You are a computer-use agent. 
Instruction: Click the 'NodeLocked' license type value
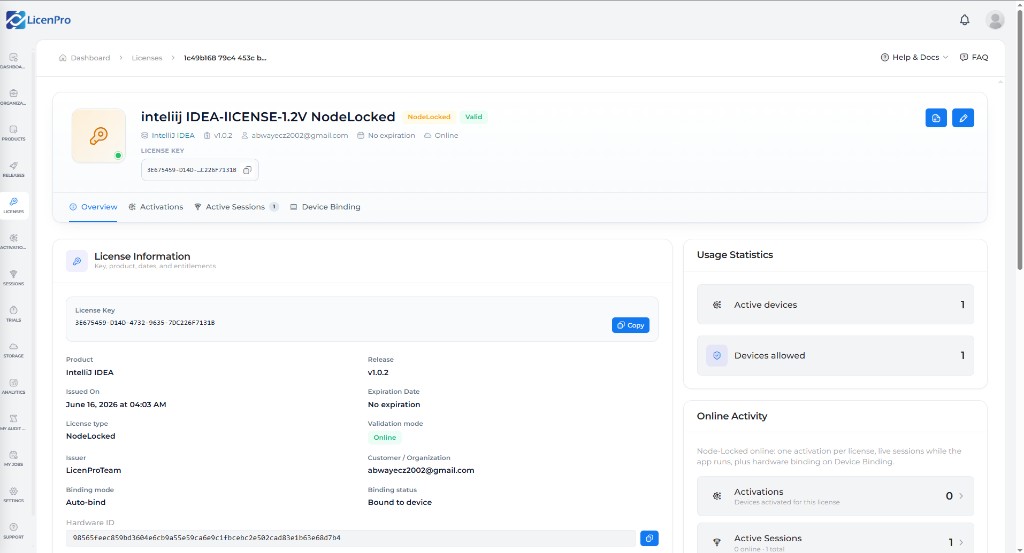90,436
